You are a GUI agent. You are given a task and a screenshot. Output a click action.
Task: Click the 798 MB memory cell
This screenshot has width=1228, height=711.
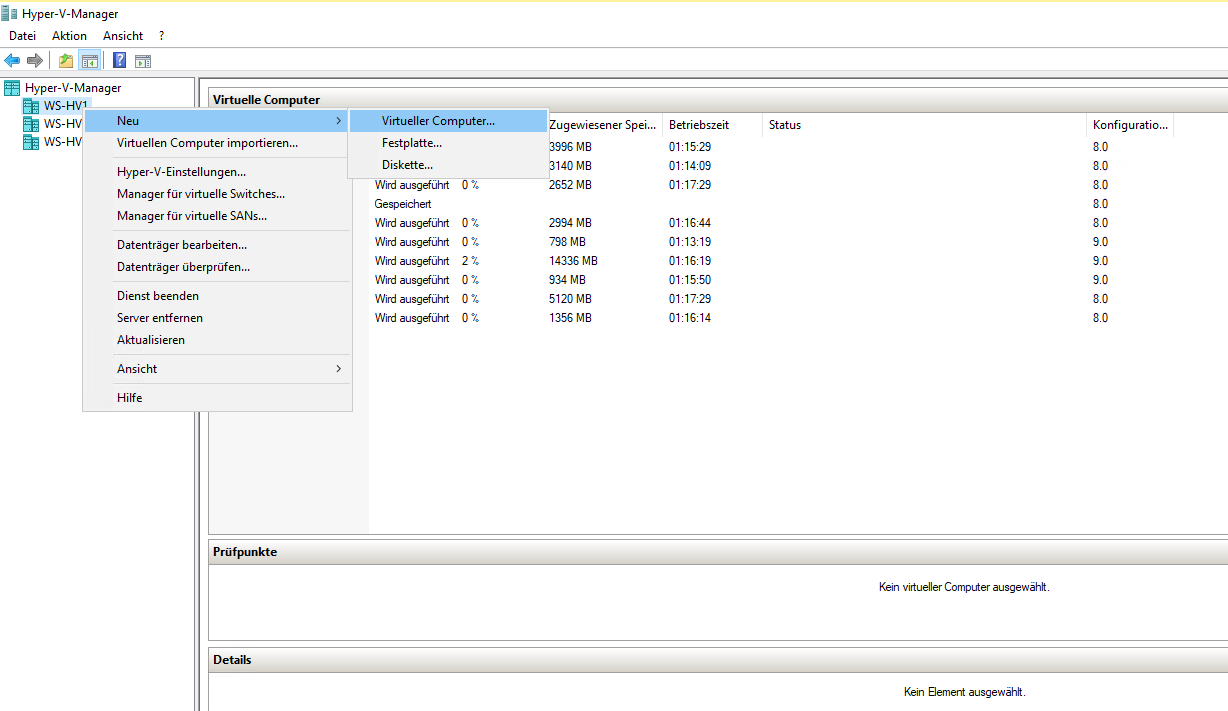point(567,242)
